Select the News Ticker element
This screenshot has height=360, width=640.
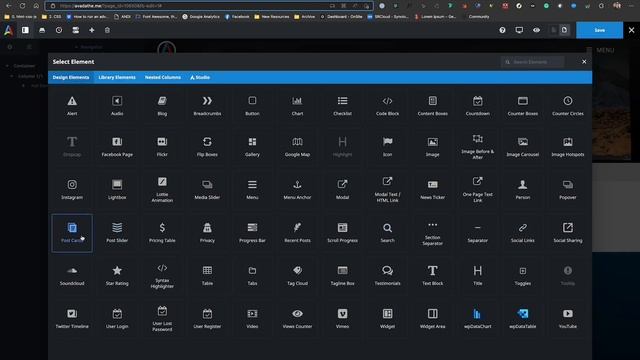tap(433, 189)
